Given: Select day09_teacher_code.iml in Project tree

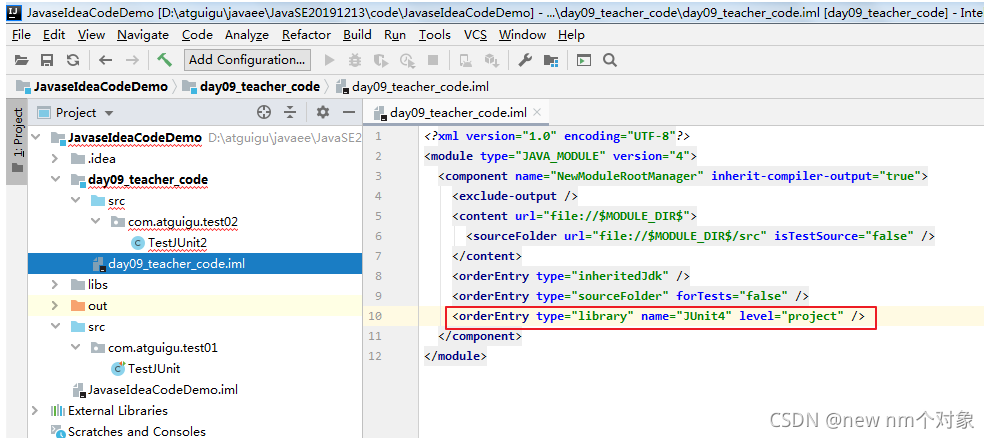Looking at the screenshot, I should pyautogui.click(x=176, y=264).
